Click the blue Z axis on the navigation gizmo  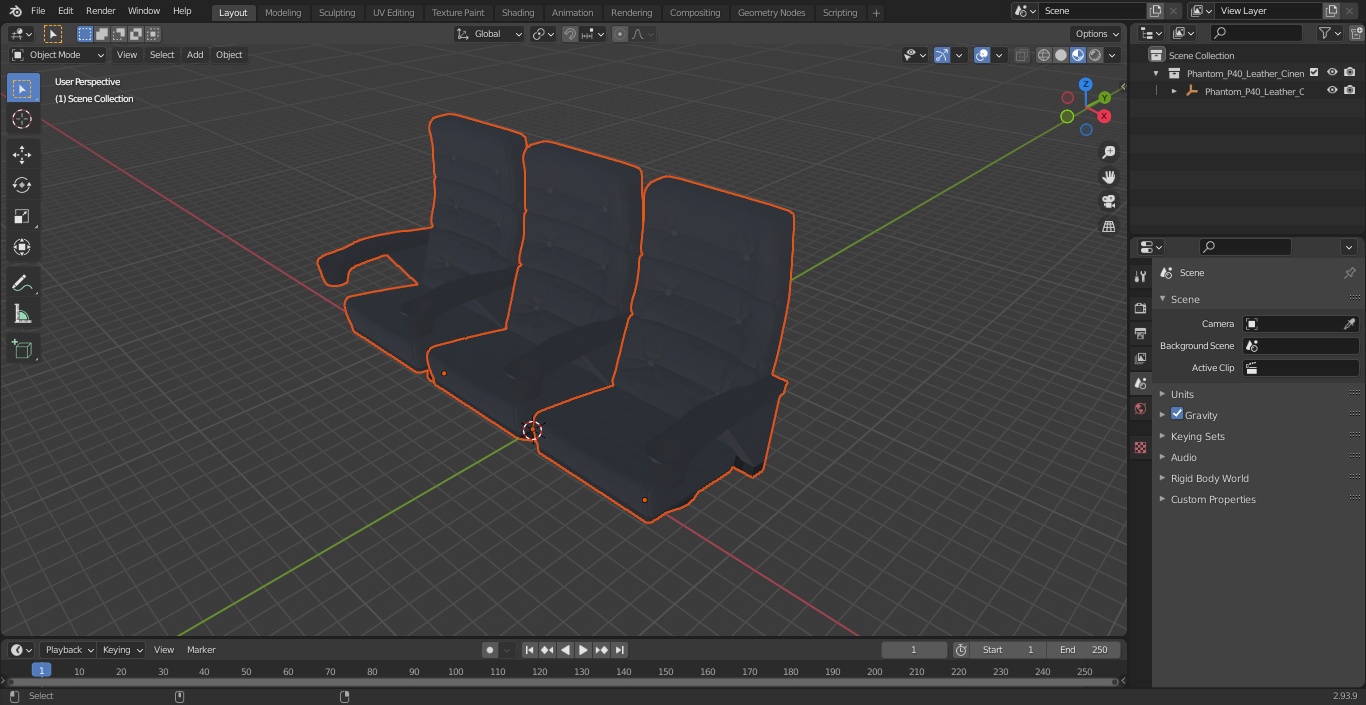tap(1086, 85)
